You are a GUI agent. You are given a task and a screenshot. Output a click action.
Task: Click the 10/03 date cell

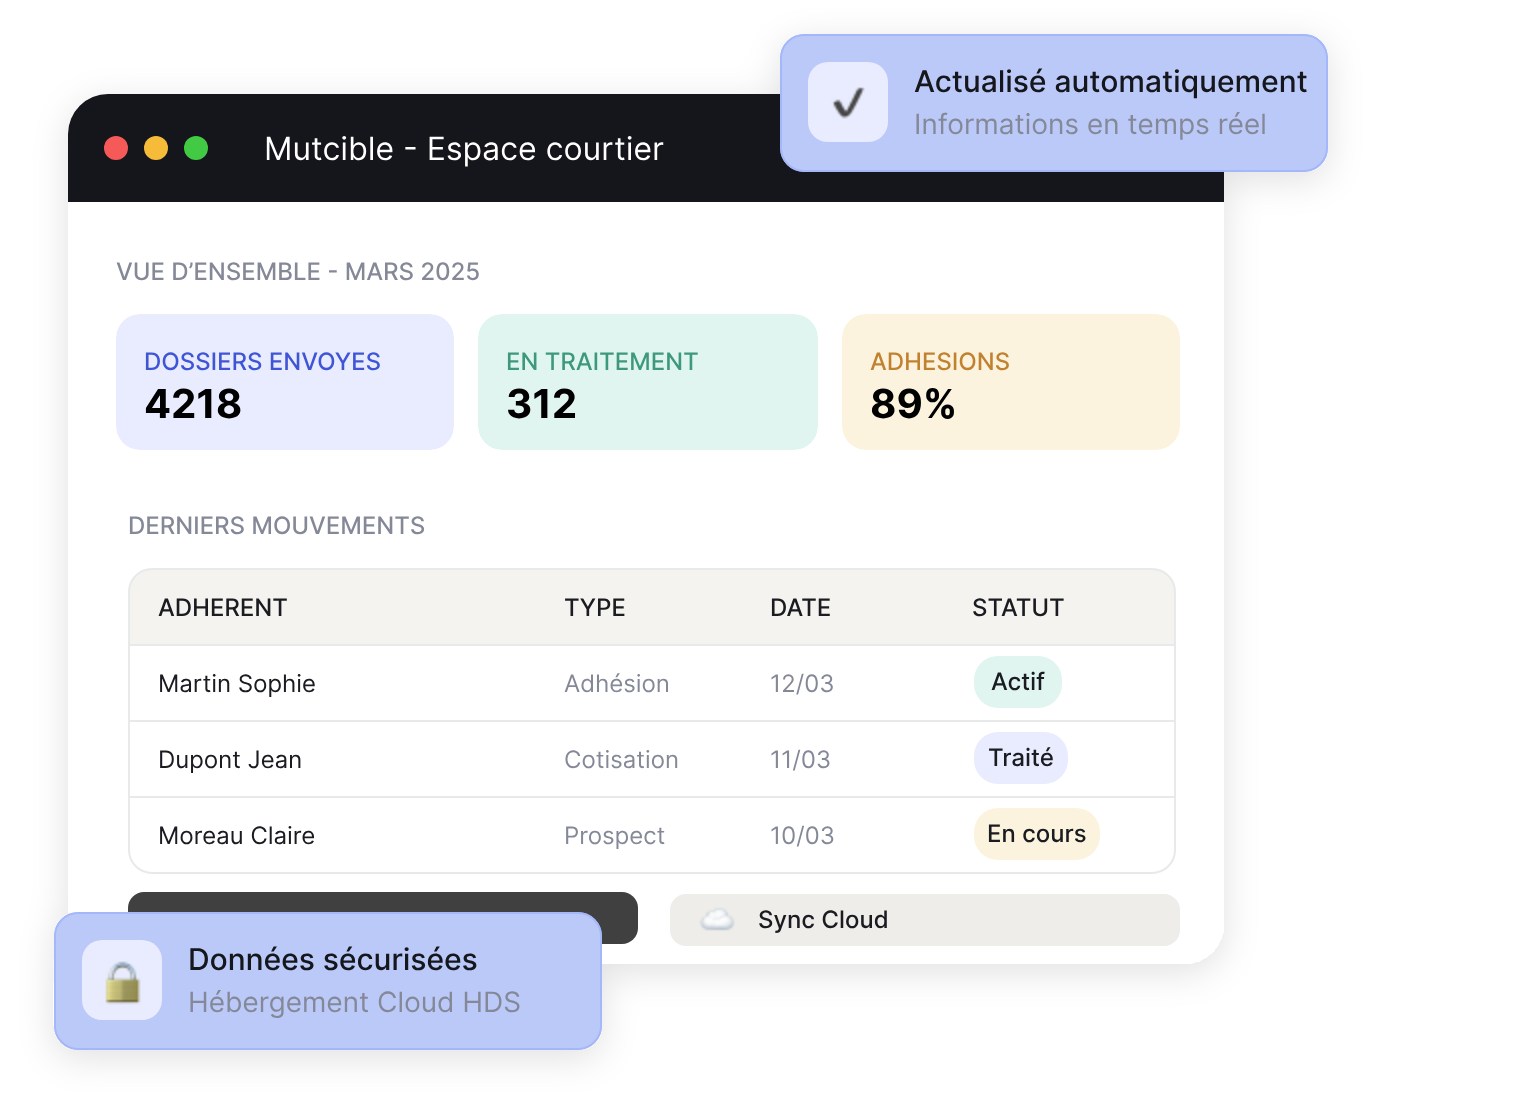tap(802, 836)
